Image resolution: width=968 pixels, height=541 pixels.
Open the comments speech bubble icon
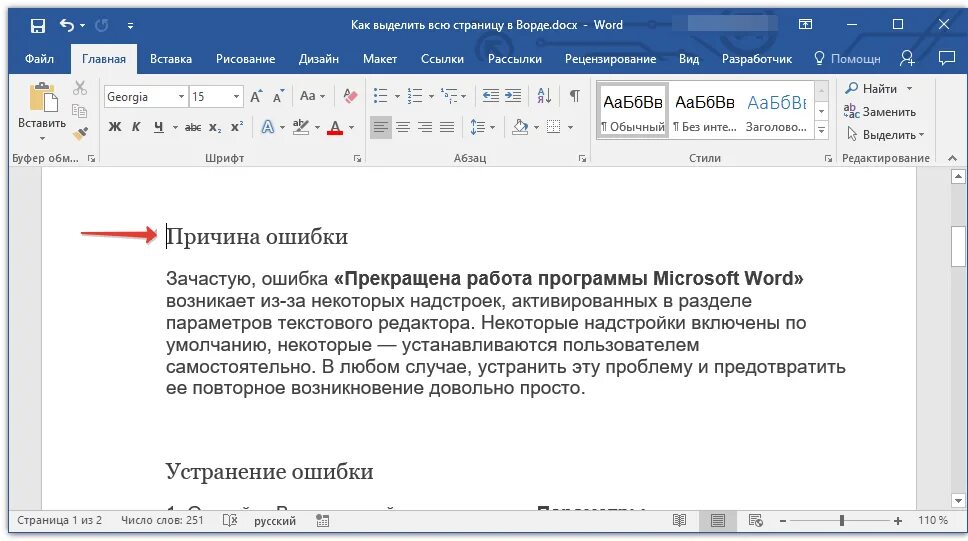(946, 58)
